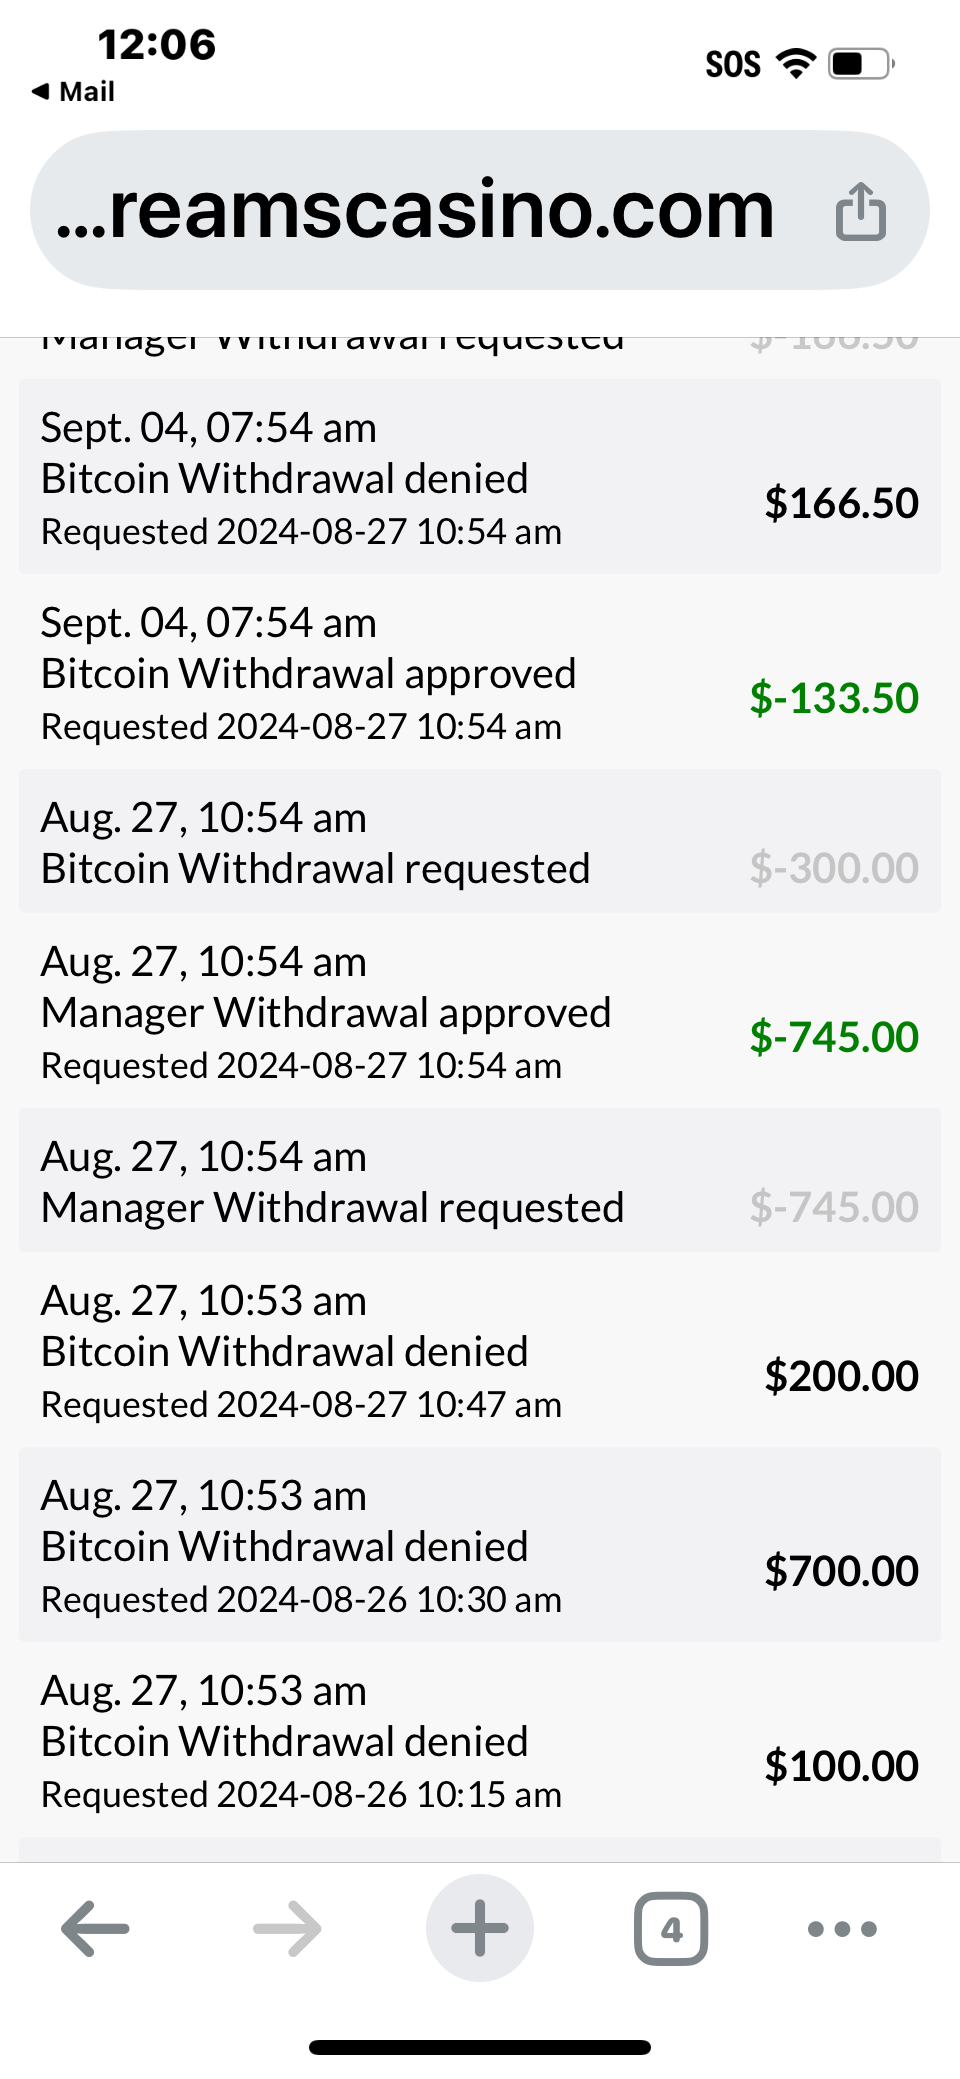
Task: Tap the battery status icon
Action: click(861, 64)
